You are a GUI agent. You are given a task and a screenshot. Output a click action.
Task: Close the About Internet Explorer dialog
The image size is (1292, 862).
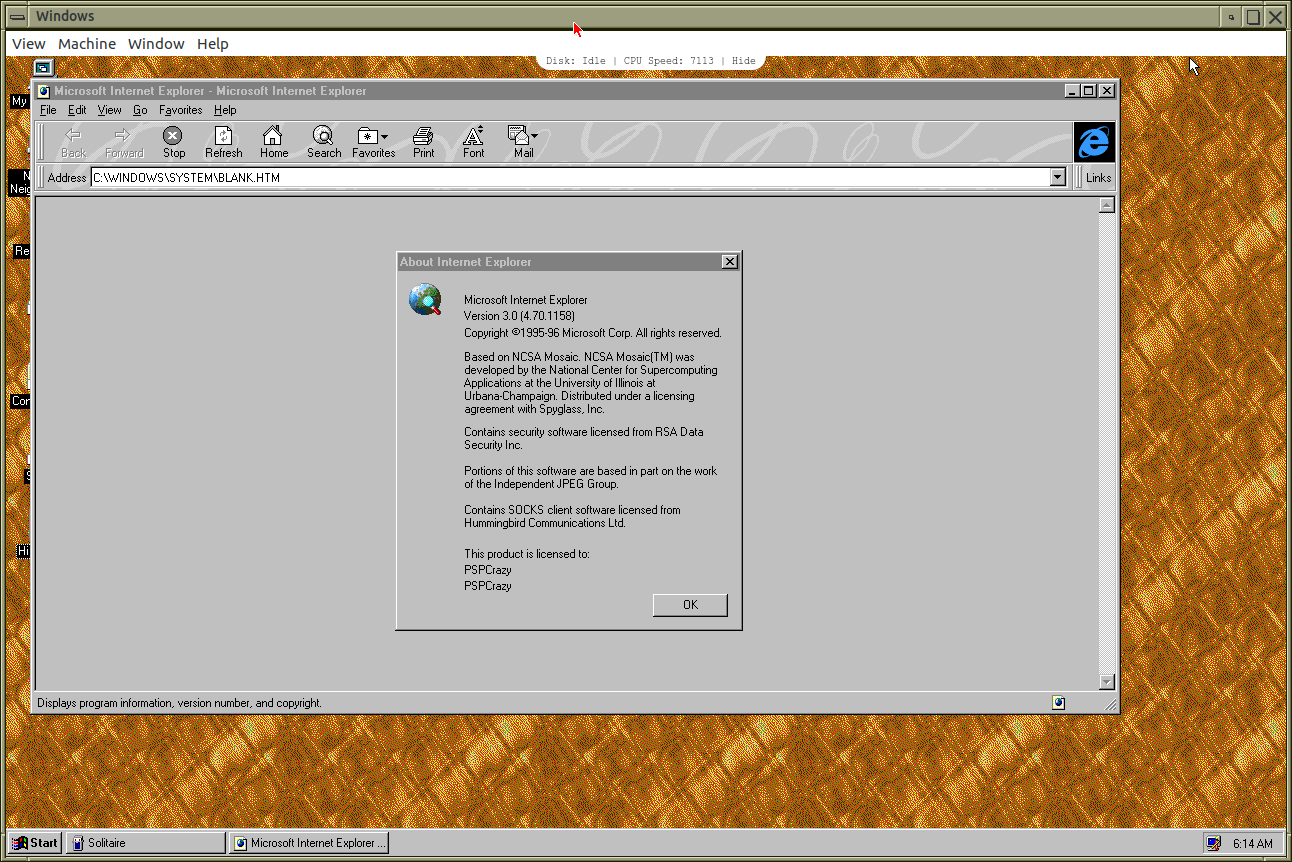click(730, 262)
